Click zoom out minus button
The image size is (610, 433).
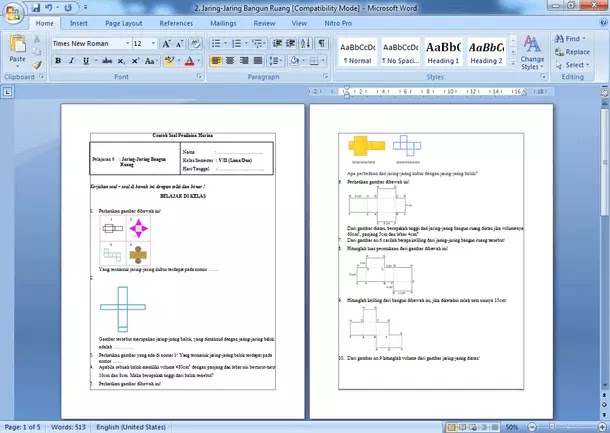533,427
